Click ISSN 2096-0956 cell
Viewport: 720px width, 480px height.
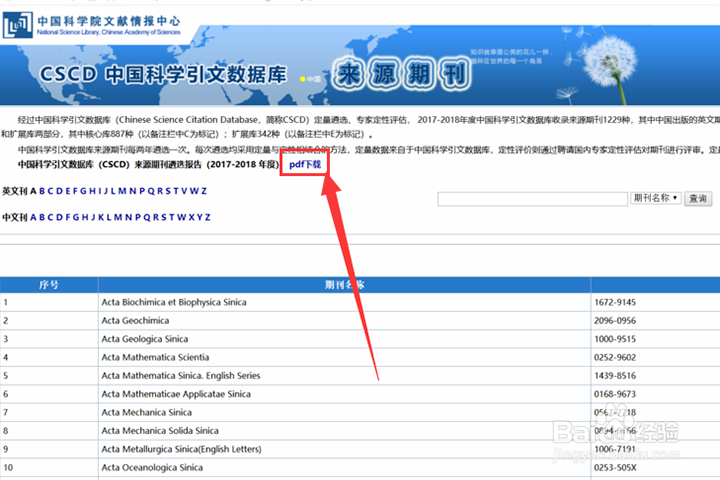[615, 321]
